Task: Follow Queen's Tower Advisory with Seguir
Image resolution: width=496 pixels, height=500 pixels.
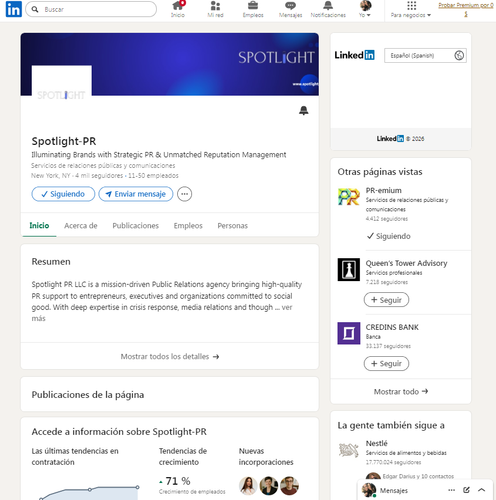Action: [x=386, y=300]
